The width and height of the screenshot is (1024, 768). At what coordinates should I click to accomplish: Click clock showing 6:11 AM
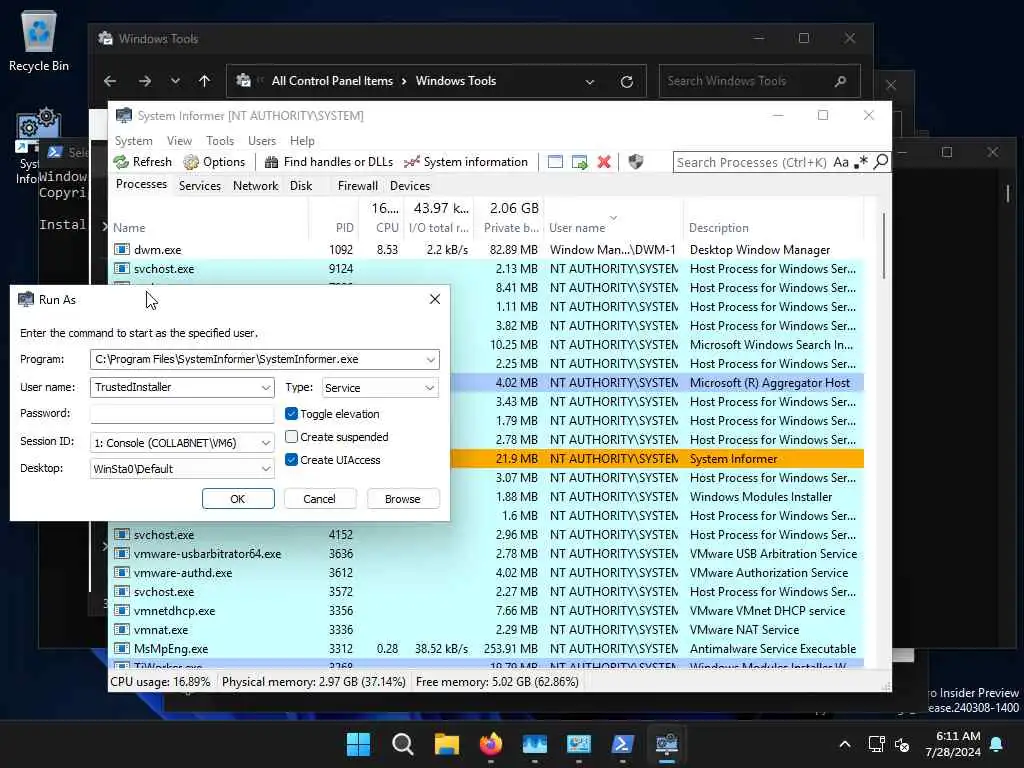957,736
